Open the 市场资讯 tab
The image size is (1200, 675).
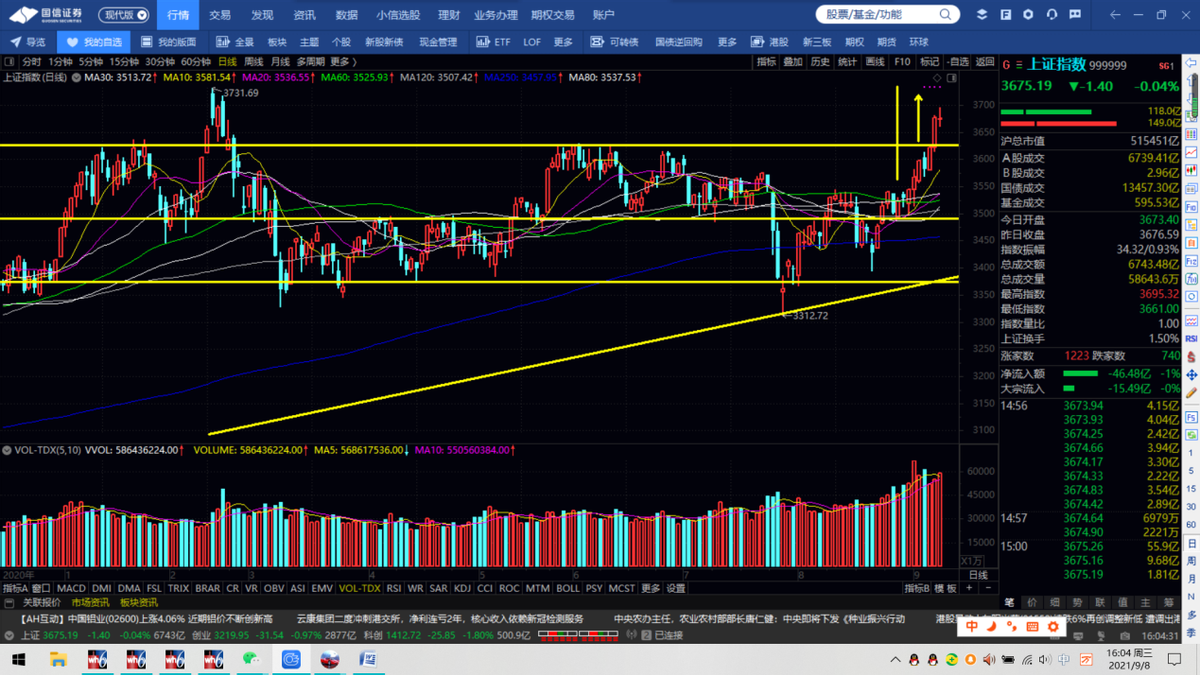click(90, 603)
